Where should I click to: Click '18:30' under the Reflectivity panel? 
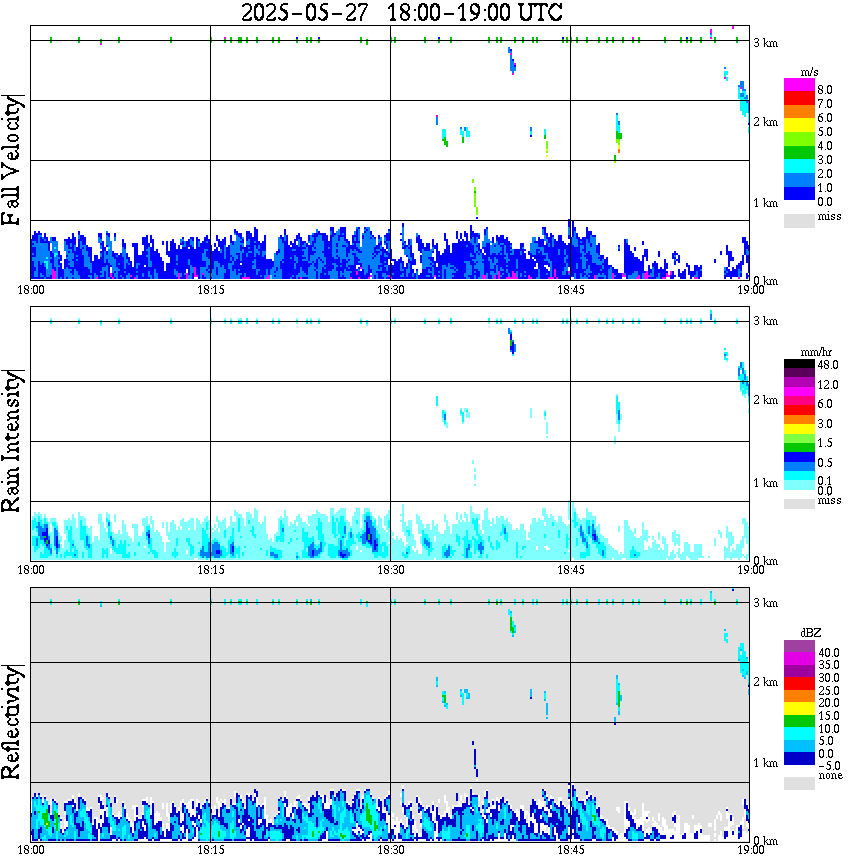point(390,850)
